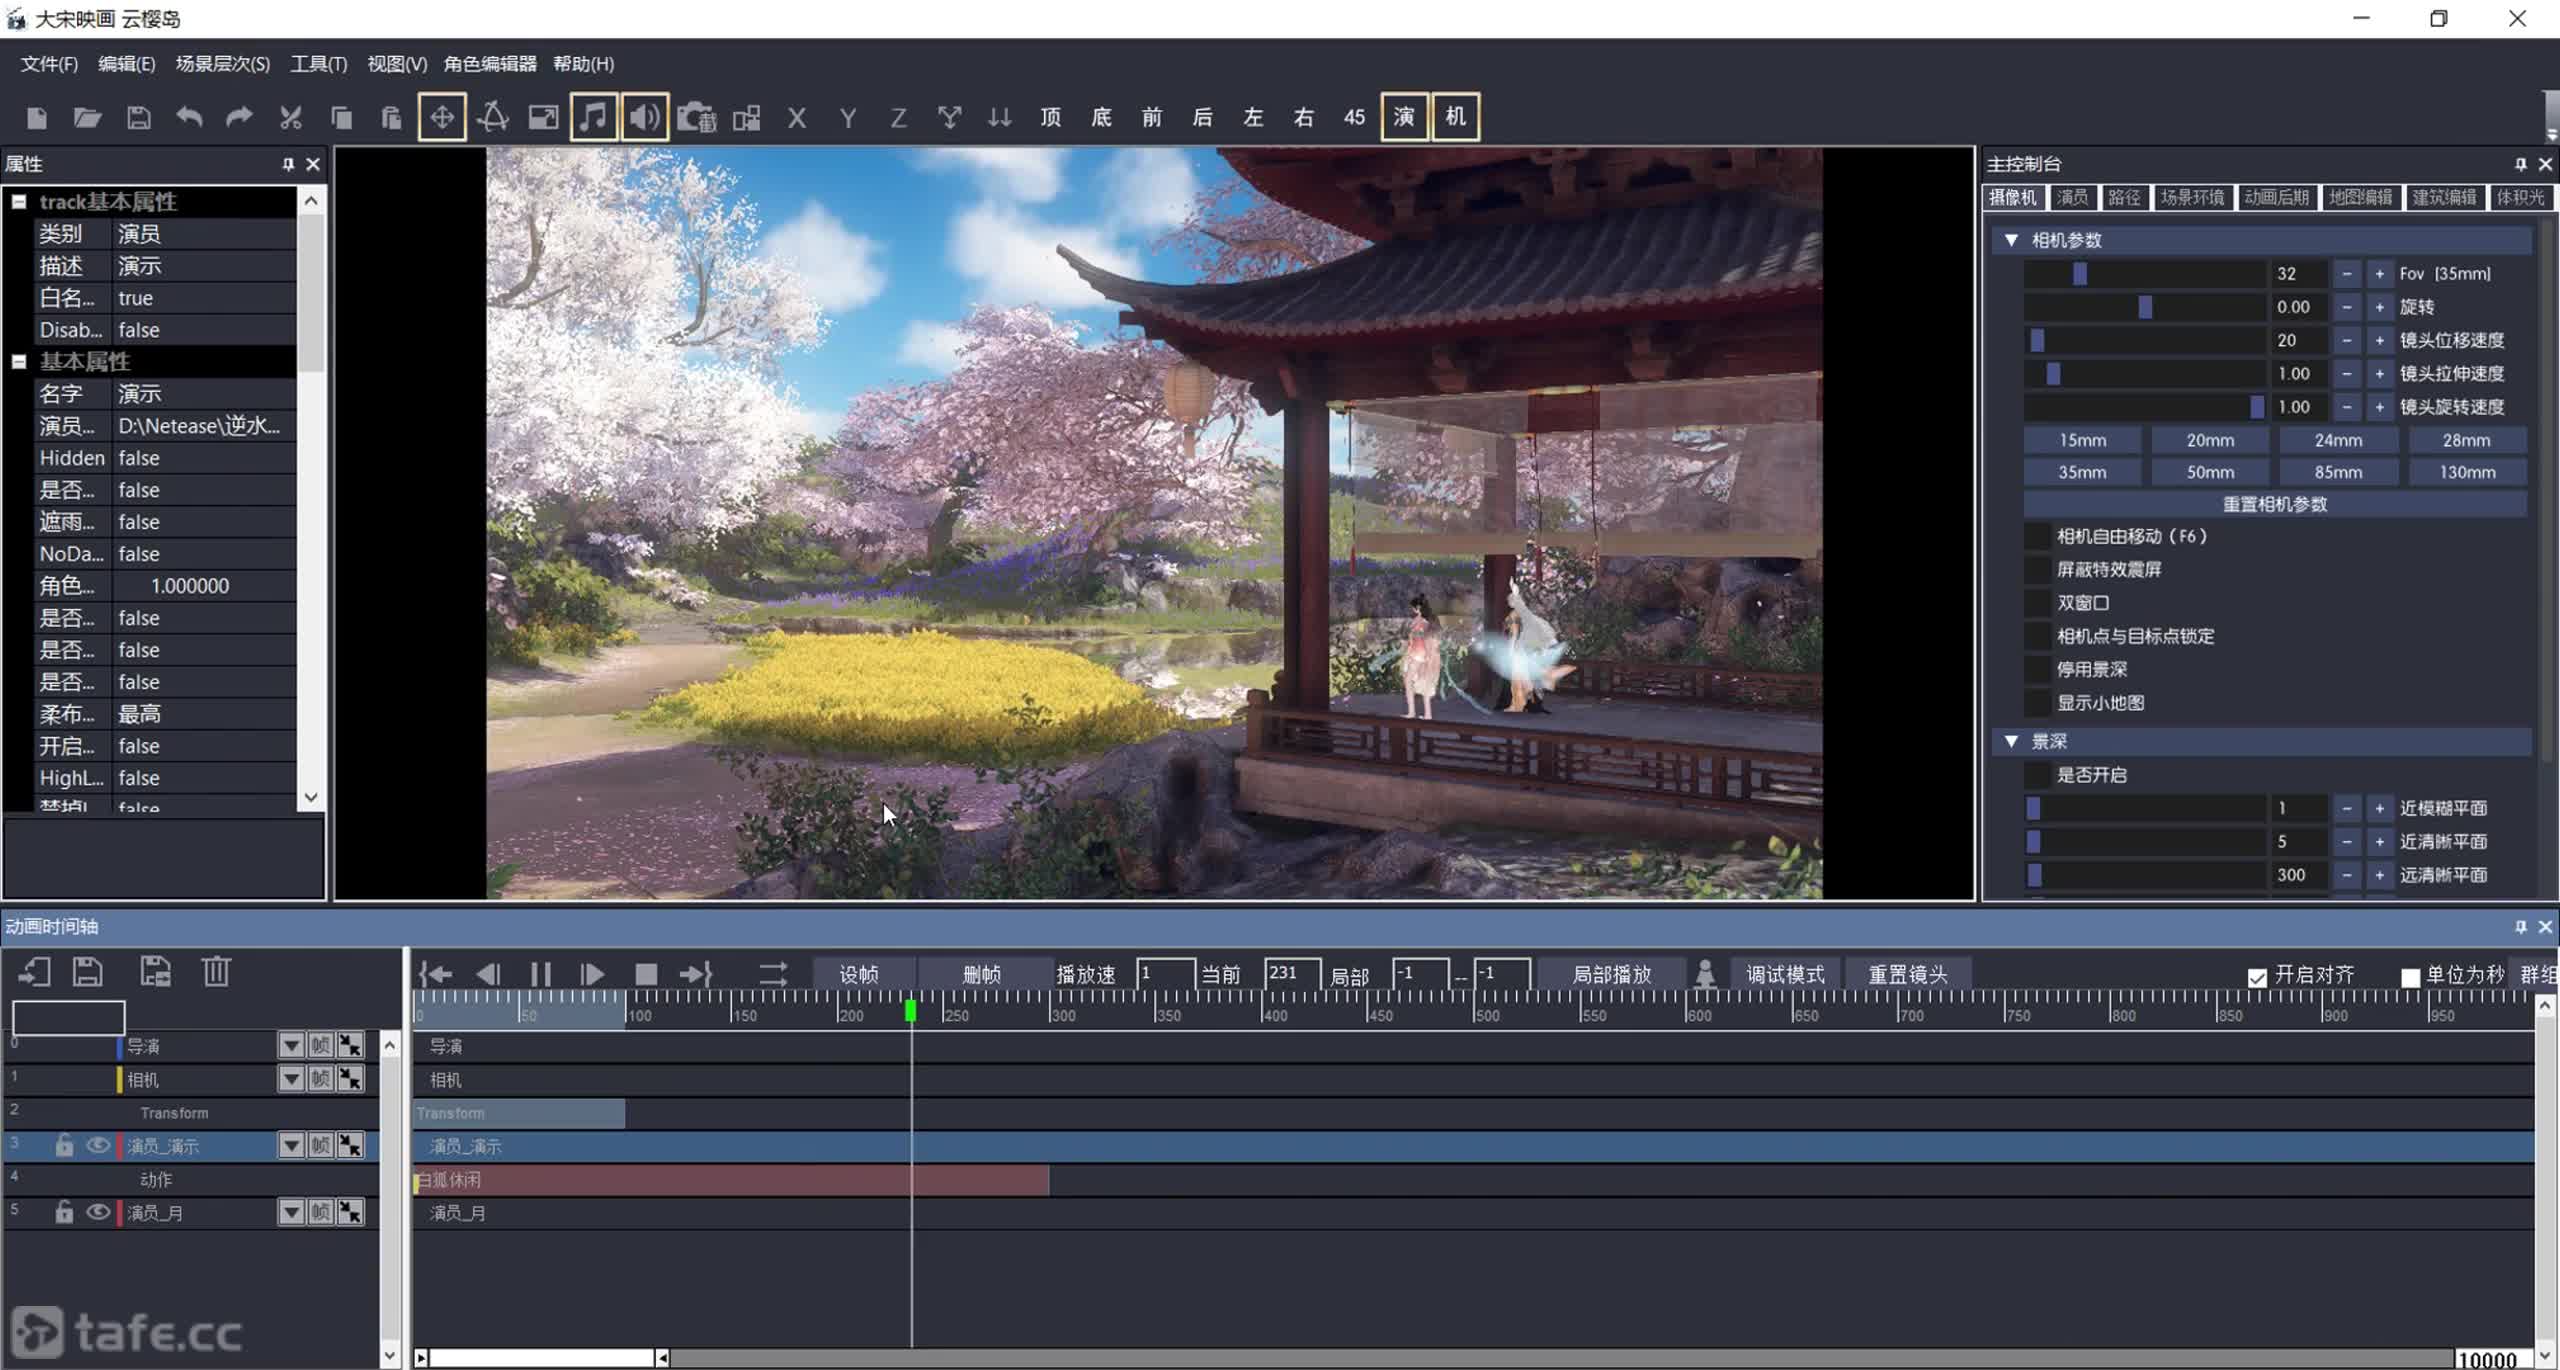Image resolution: width=2560 pixels, height=1370 pixels.
Task: Click 重置相机参数 button
Action: point(2275,504)
